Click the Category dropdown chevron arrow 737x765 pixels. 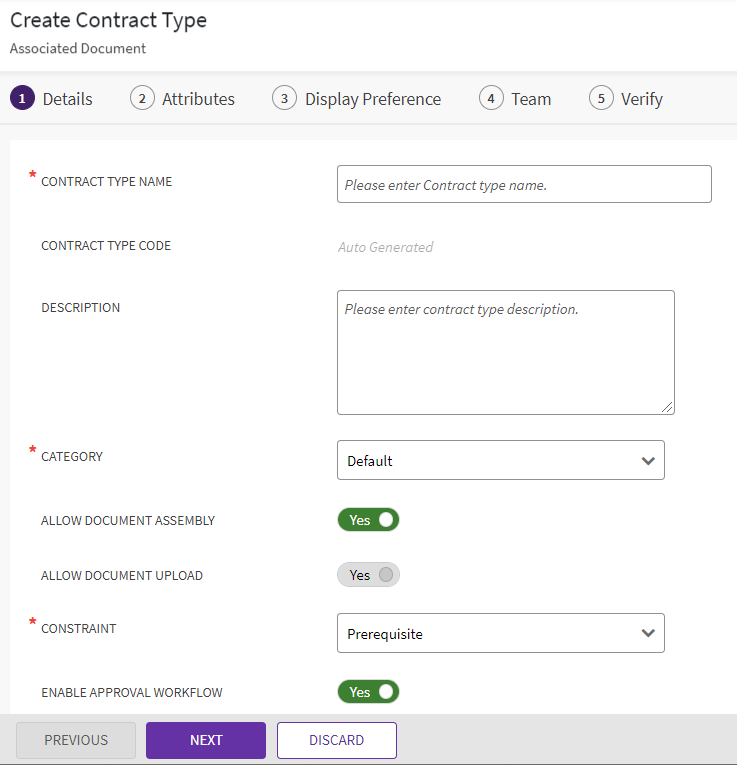[648, 461]
